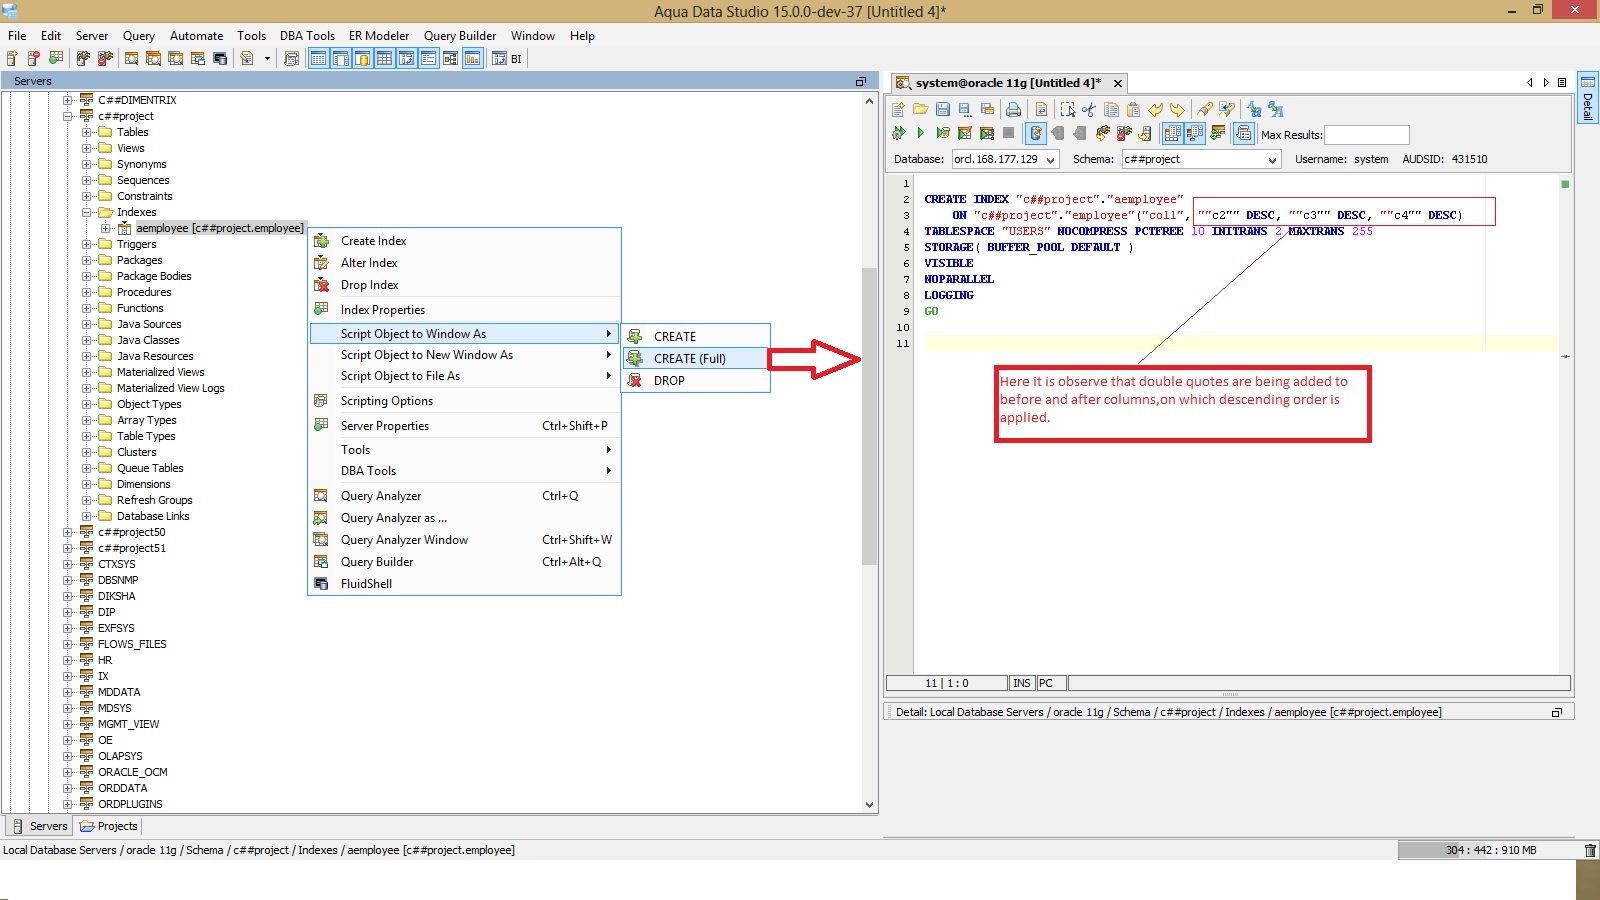Expand the Tables folder under c##project

(87, 132)
